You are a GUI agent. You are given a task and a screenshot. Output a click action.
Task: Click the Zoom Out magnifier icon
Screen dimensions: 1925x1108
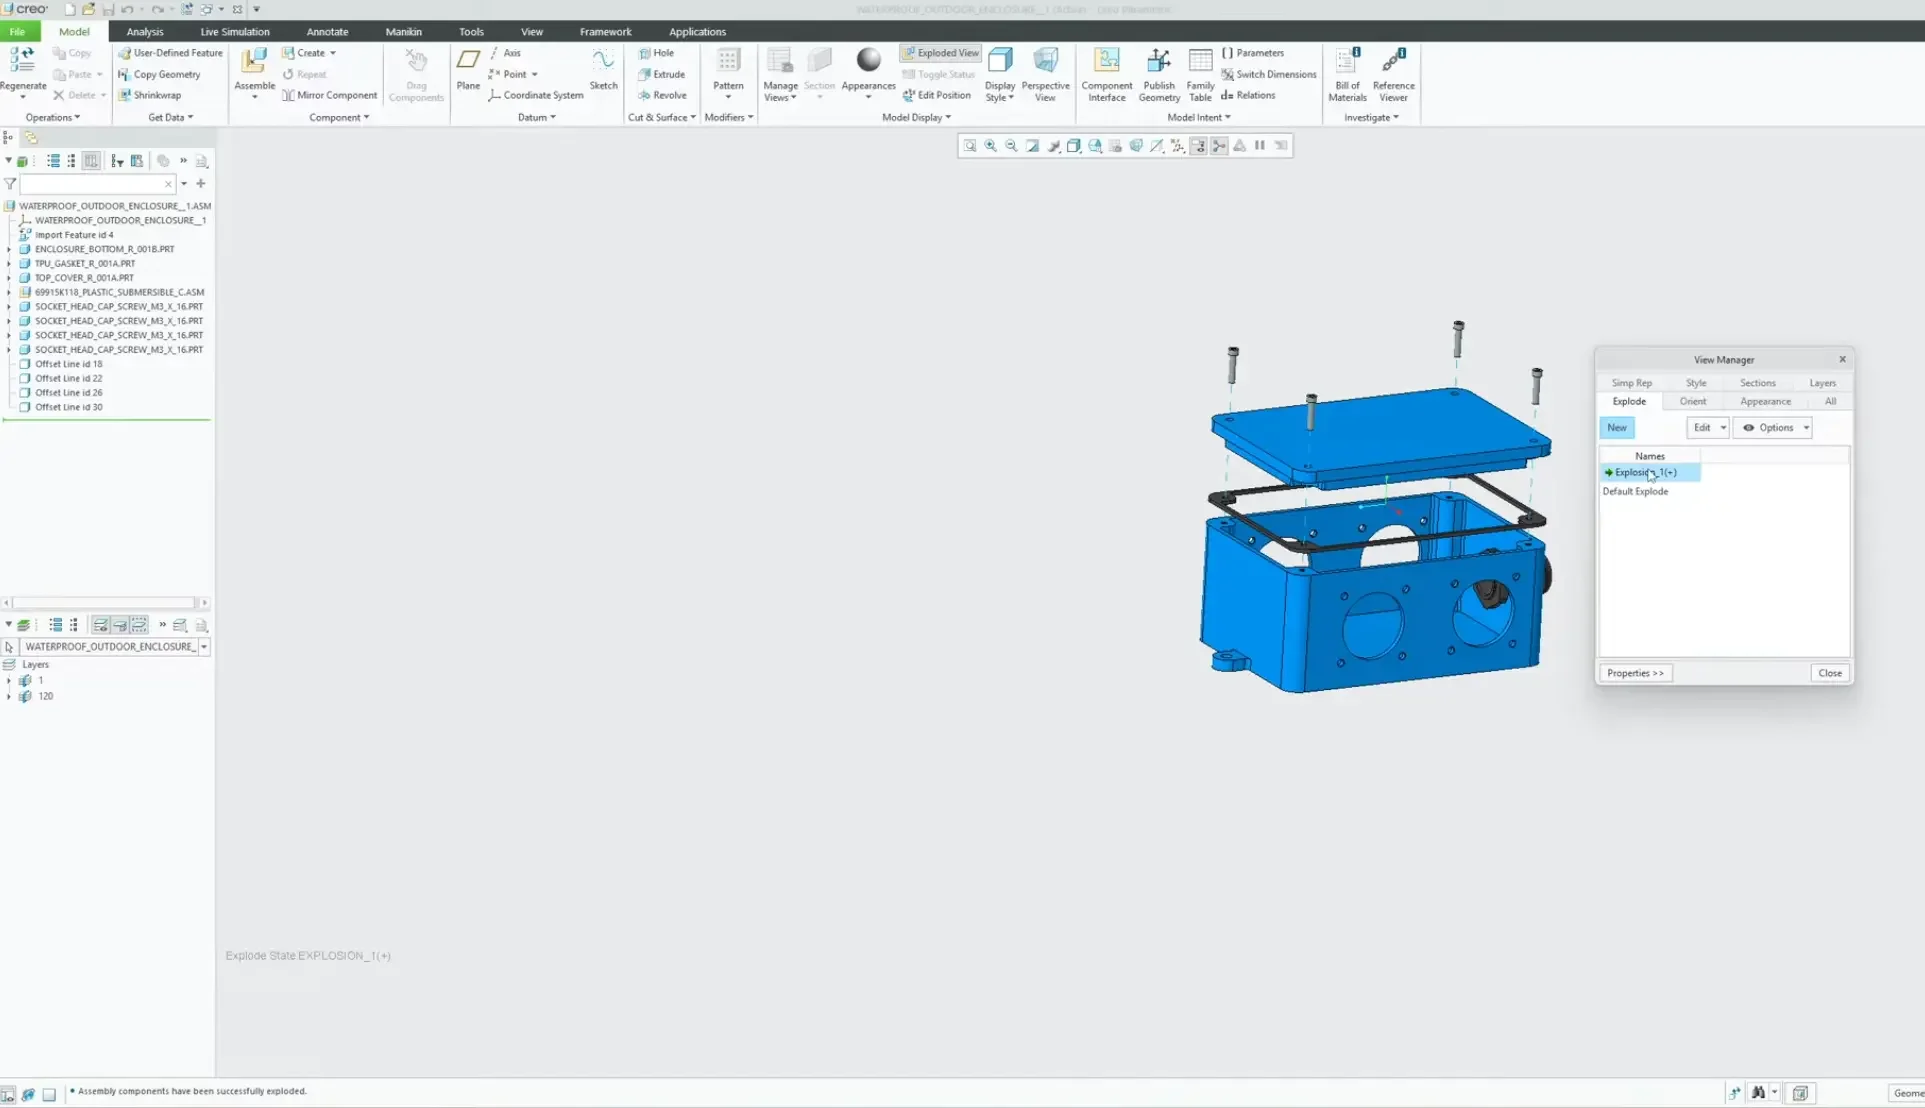1011,146
